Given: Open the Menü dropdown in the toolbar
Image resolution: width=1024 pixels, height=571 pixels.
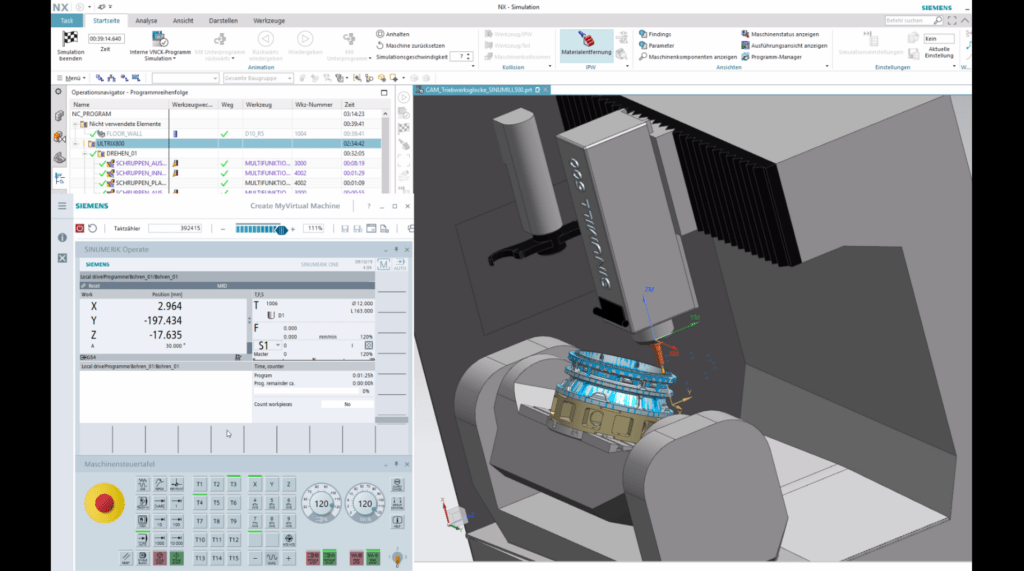Looking at the screenshot, I should click(72, 78).
